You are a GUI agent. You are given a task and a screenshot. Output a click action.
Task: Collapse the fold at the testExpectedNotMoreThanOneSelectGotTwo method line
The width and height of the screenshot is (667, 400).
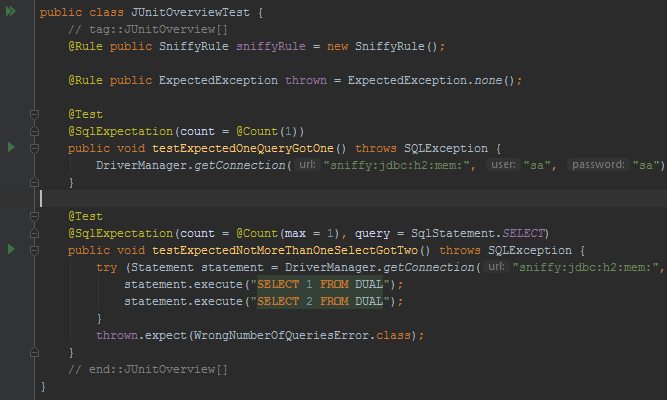coord(34,250)
